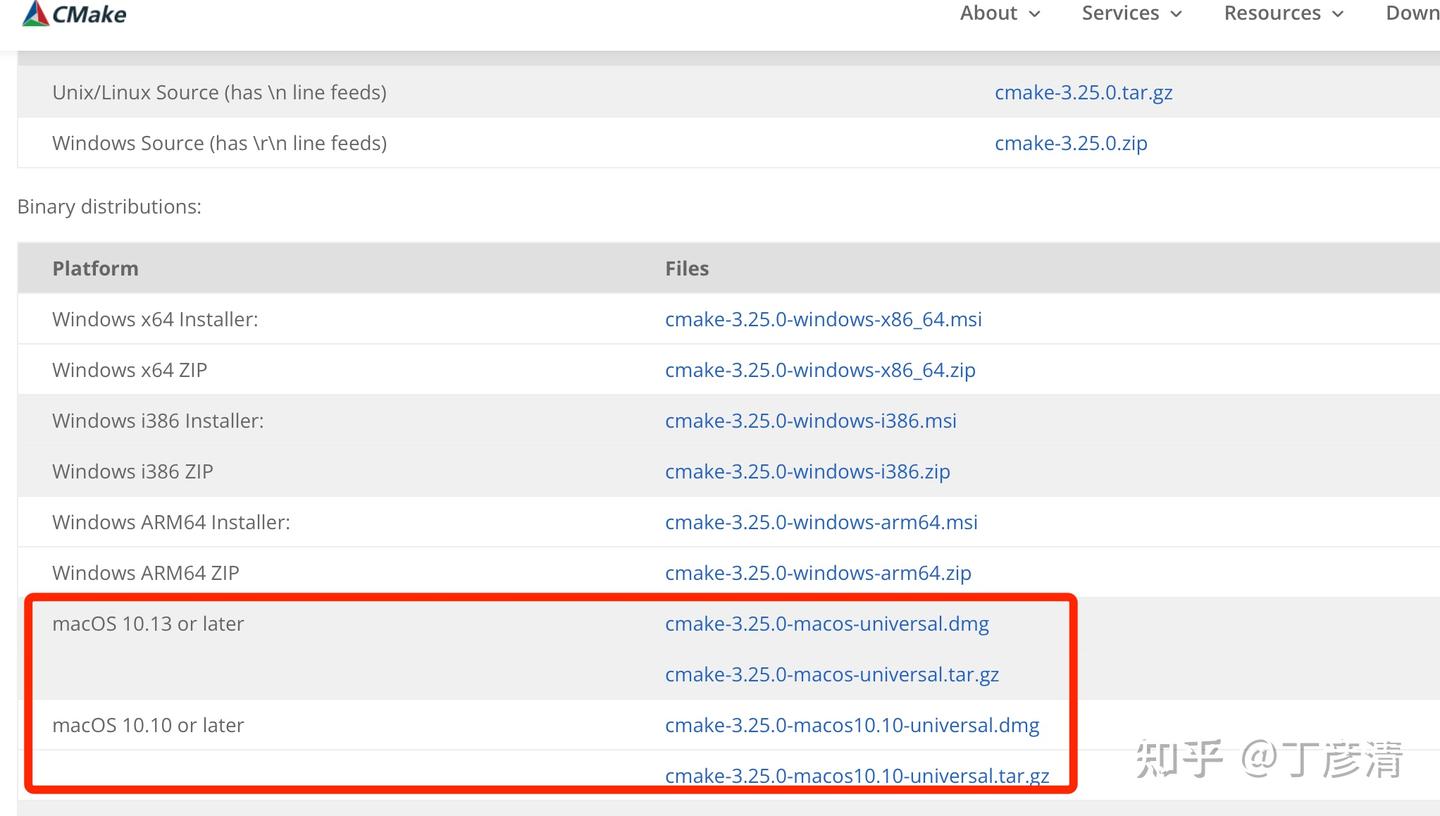Open the About menu item
This screenshot has width=1440, height=816.
coord(988,13)
